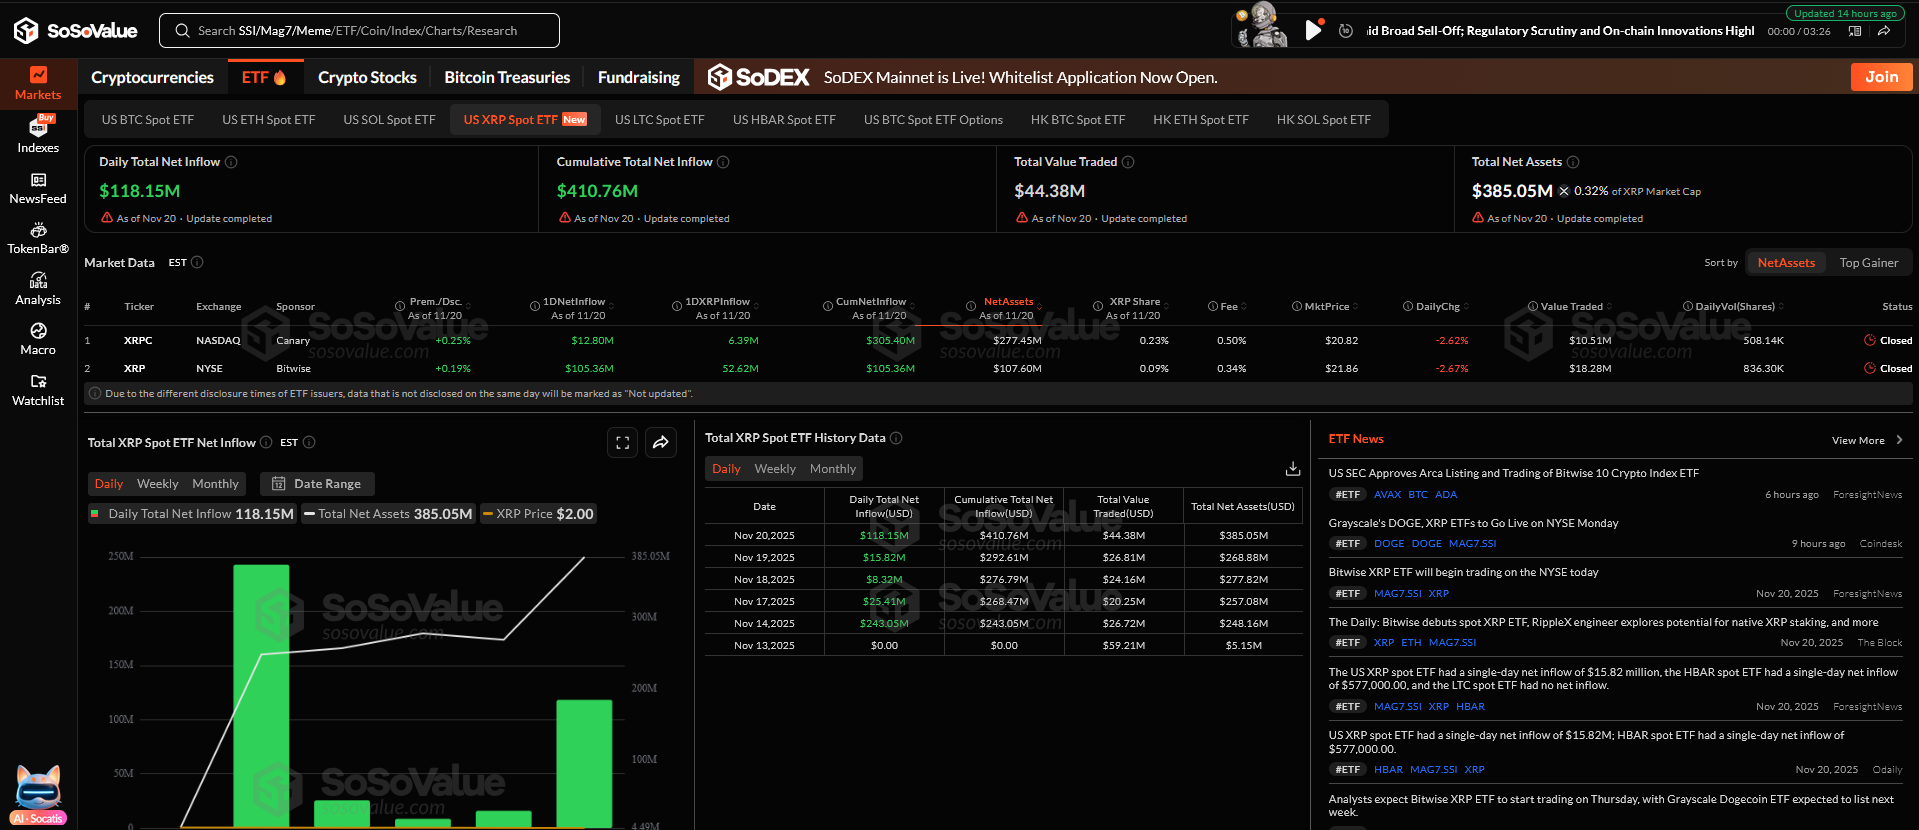Sort market data by NetAssets button
1919x830 pixels.
(1786, 263)
